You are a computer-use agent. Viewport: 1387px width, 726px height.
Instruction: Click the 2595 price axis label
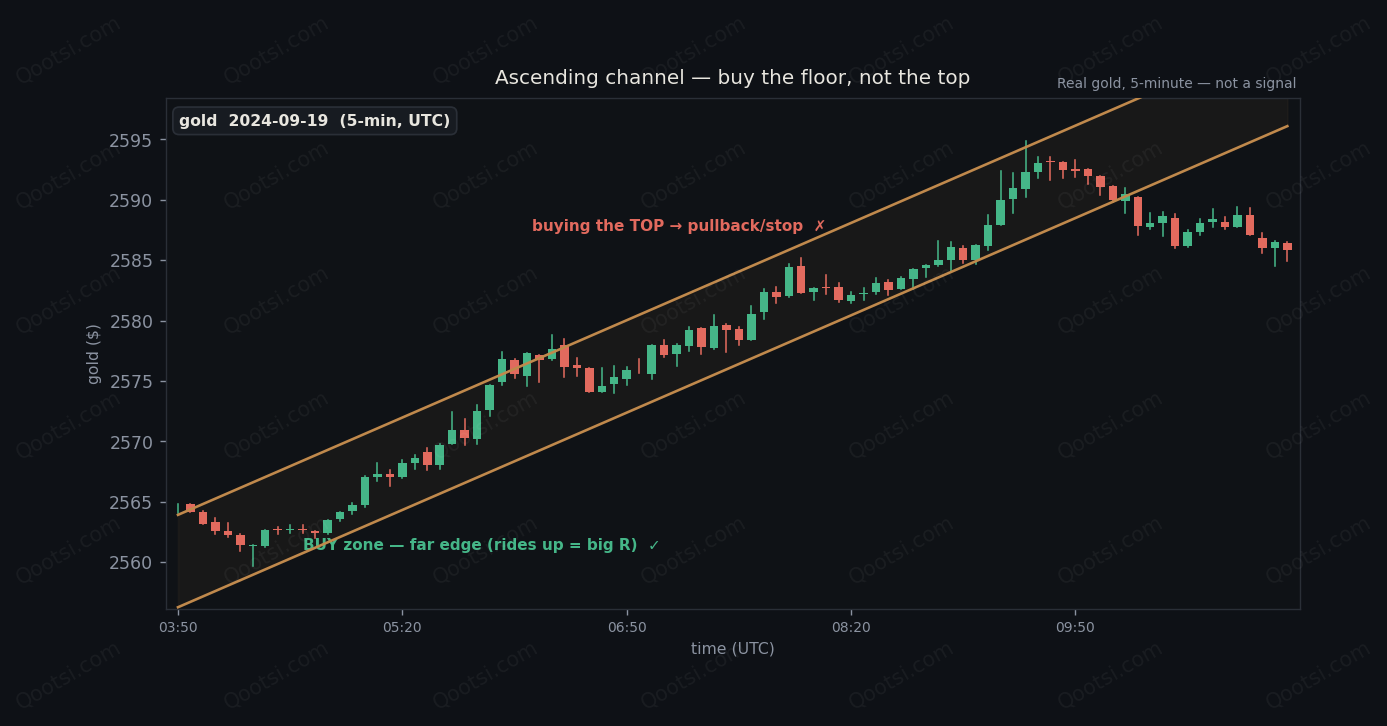point(130,140)
